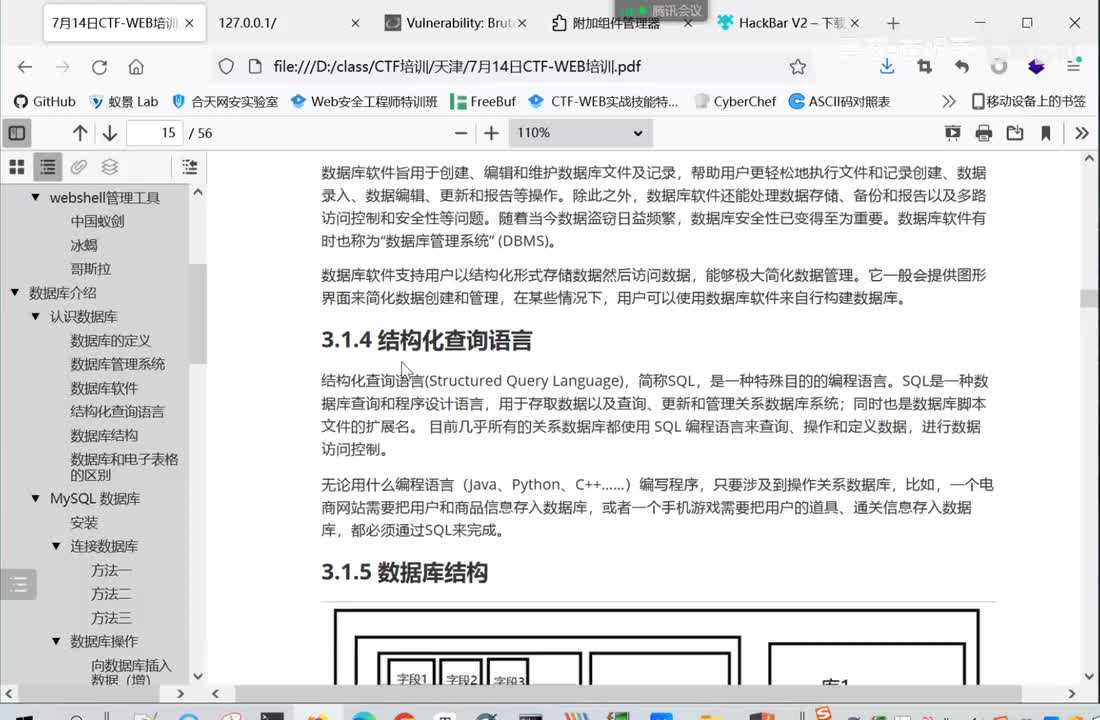The image size is (1100, 720).
Task: Open 安装 outline entry
Action: point(83,523)
